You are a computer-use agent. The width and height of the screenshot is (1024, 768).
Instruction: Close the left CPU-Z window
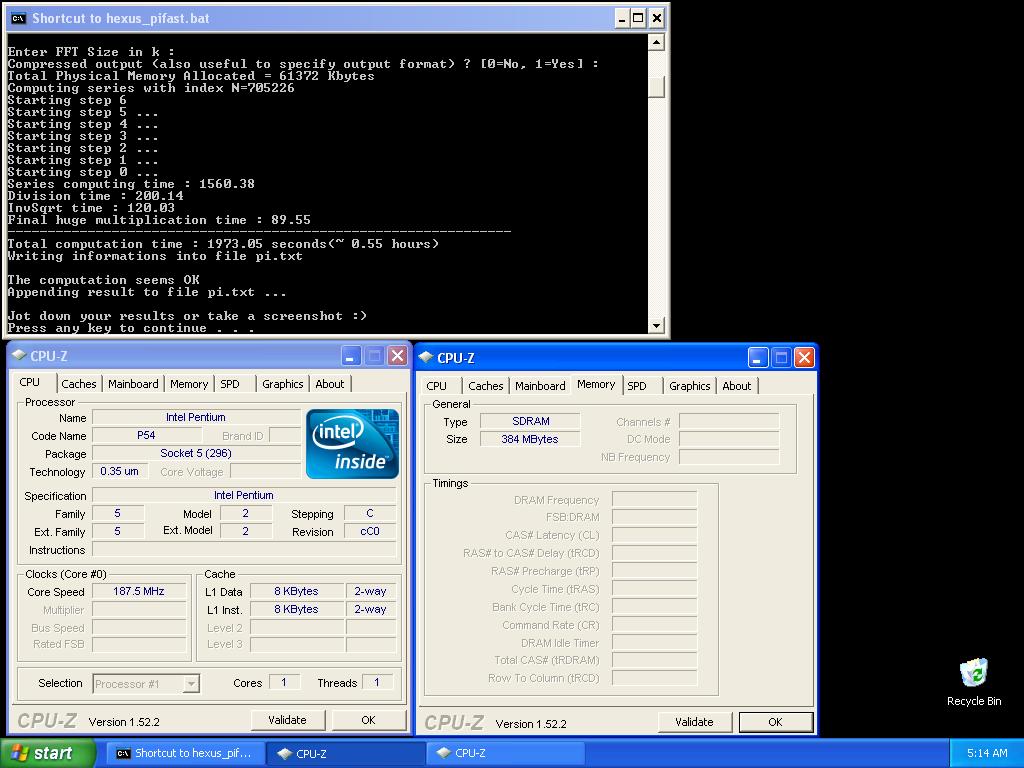397,356
